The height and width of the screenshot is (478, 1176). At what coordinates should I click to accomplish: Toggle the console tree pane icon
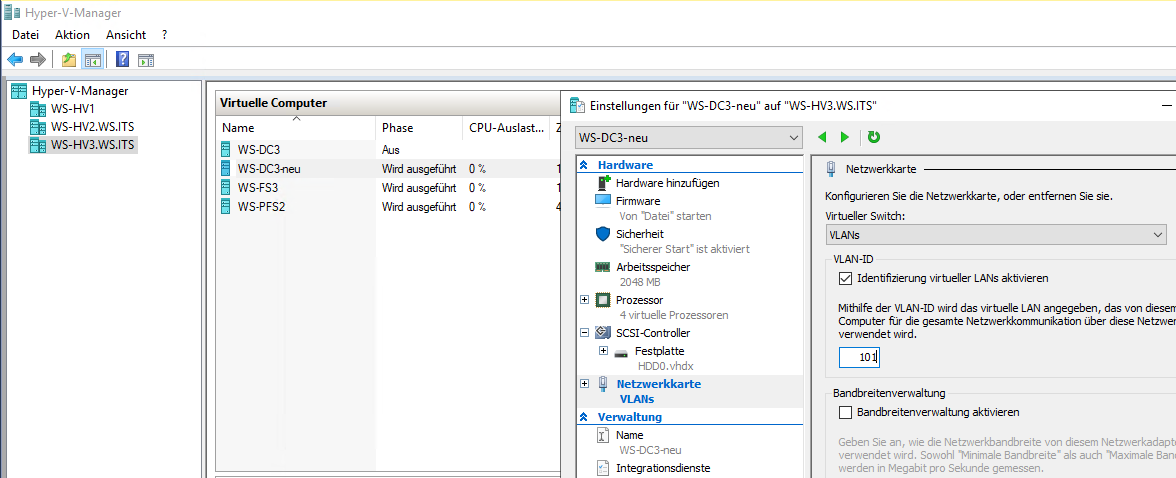coord(92,59)
